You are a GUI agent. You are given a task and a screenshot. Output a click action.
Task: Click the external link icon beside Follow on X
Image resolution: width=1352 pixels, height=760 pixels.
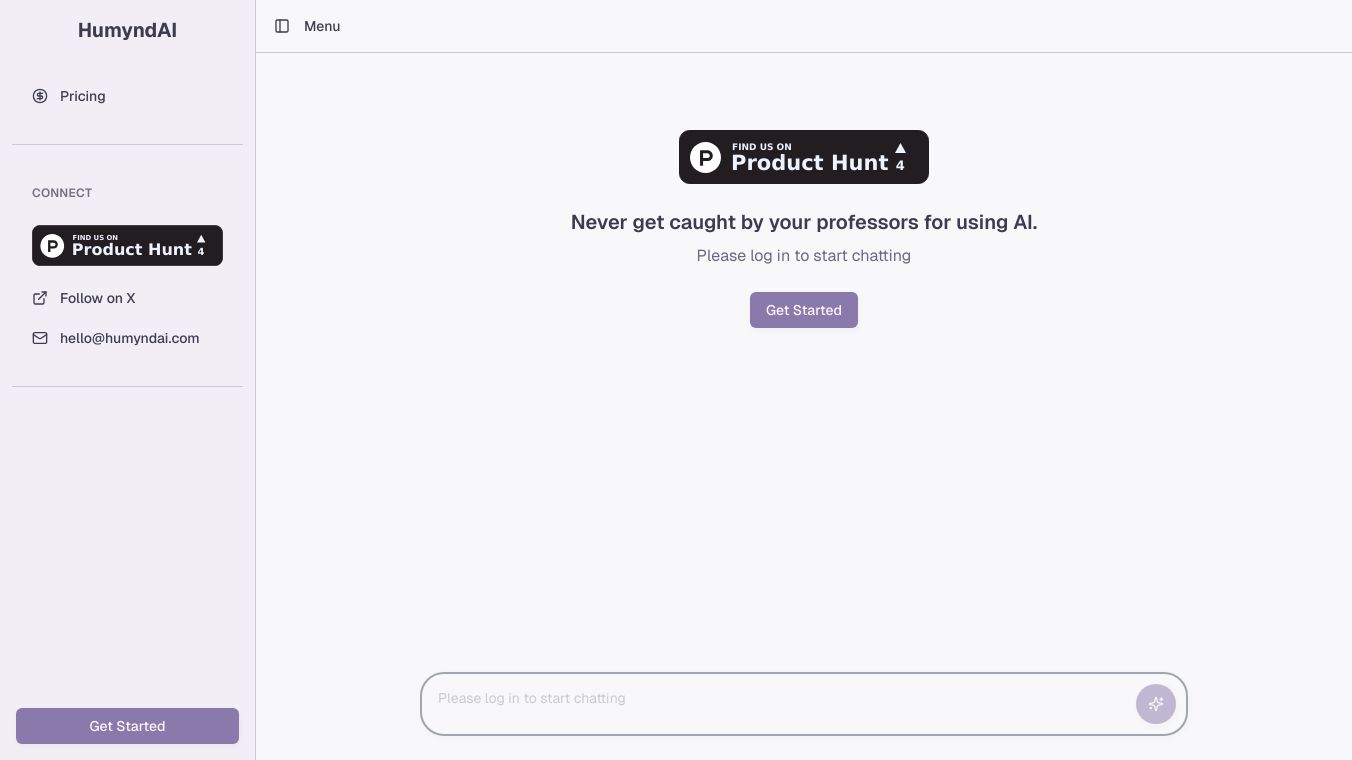(x=40, y=298)
